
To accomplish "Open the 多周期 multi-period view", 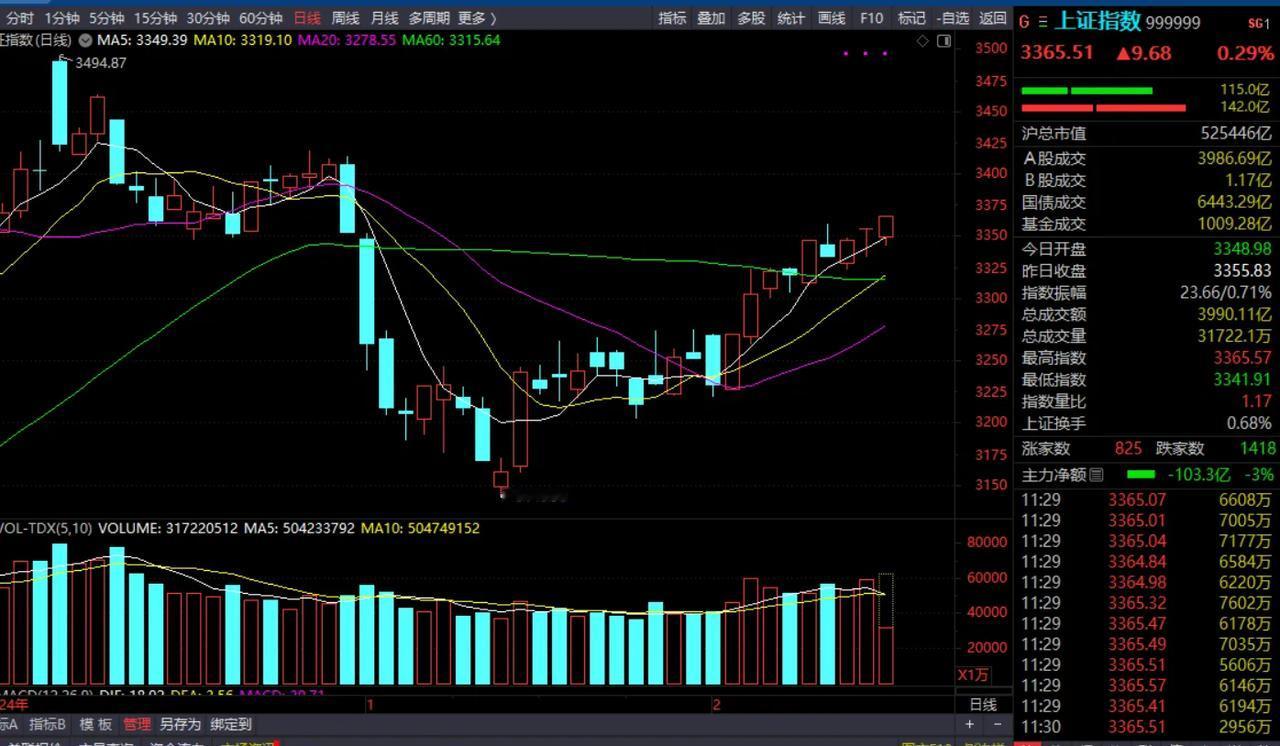I will 428,18.
